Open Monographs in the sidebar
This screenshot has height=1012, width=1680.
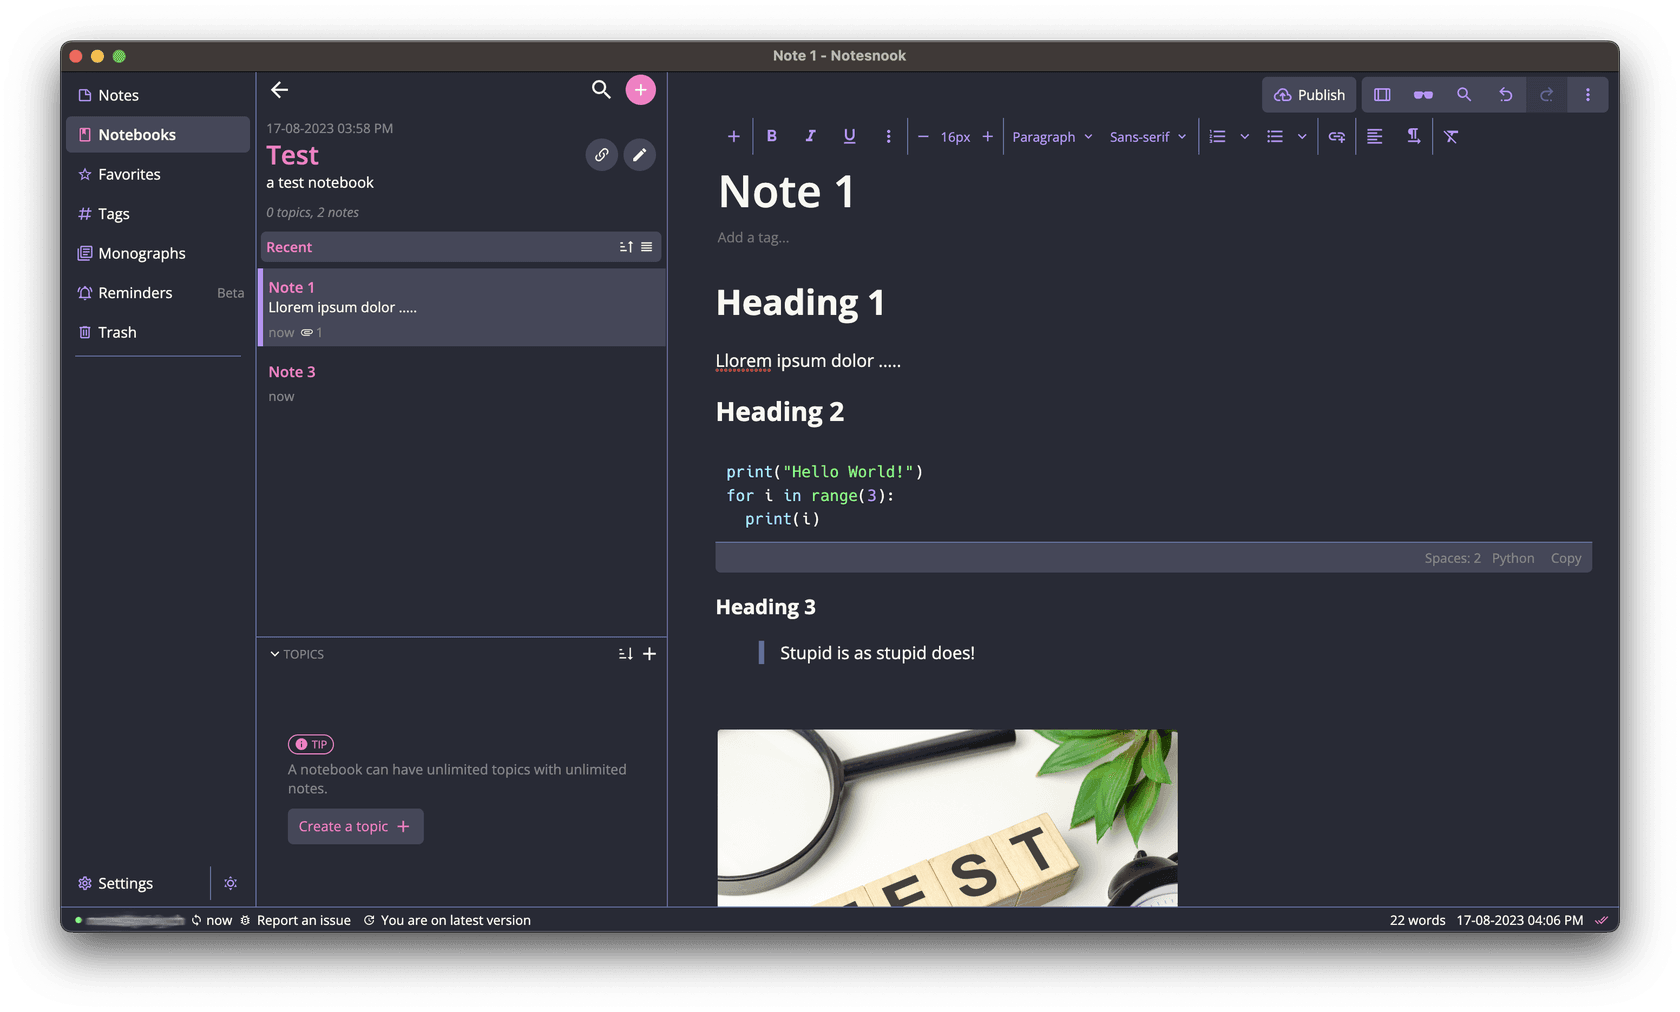(158, 253)
